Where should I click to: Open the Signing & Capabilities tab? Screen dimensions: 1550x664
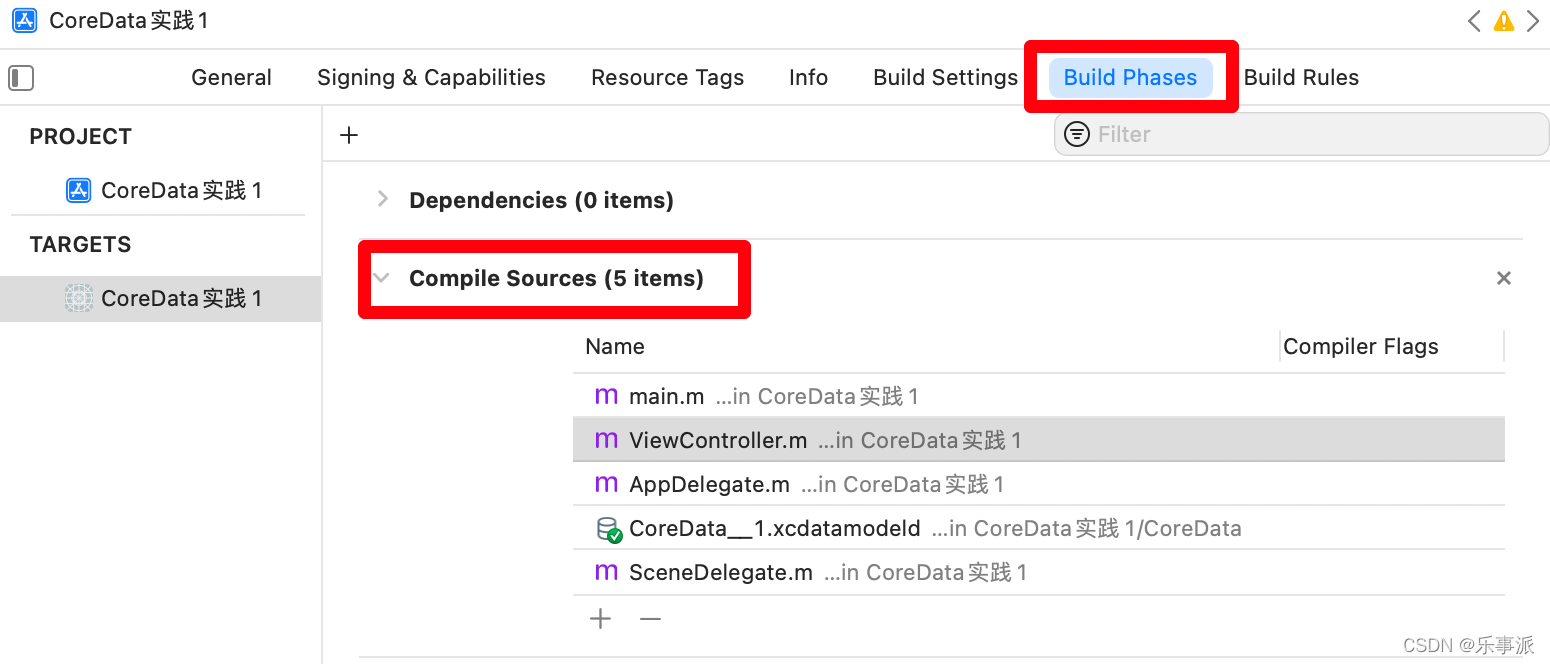[x=431, y=78]
